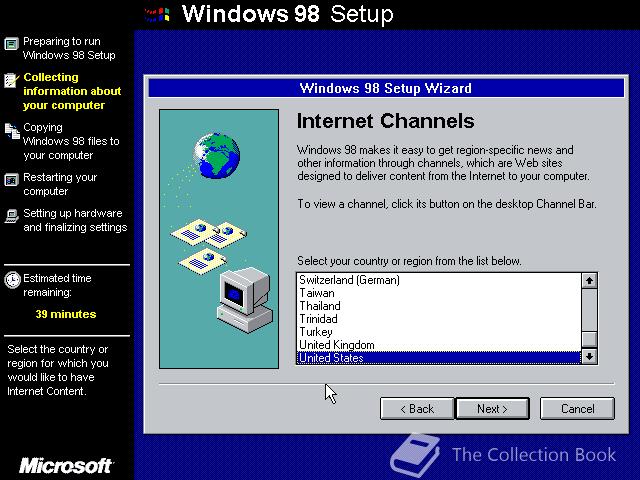The image size is (640, 480).
Task: Click the globe illustration in the wizard
Action: (x=217, y=155)
